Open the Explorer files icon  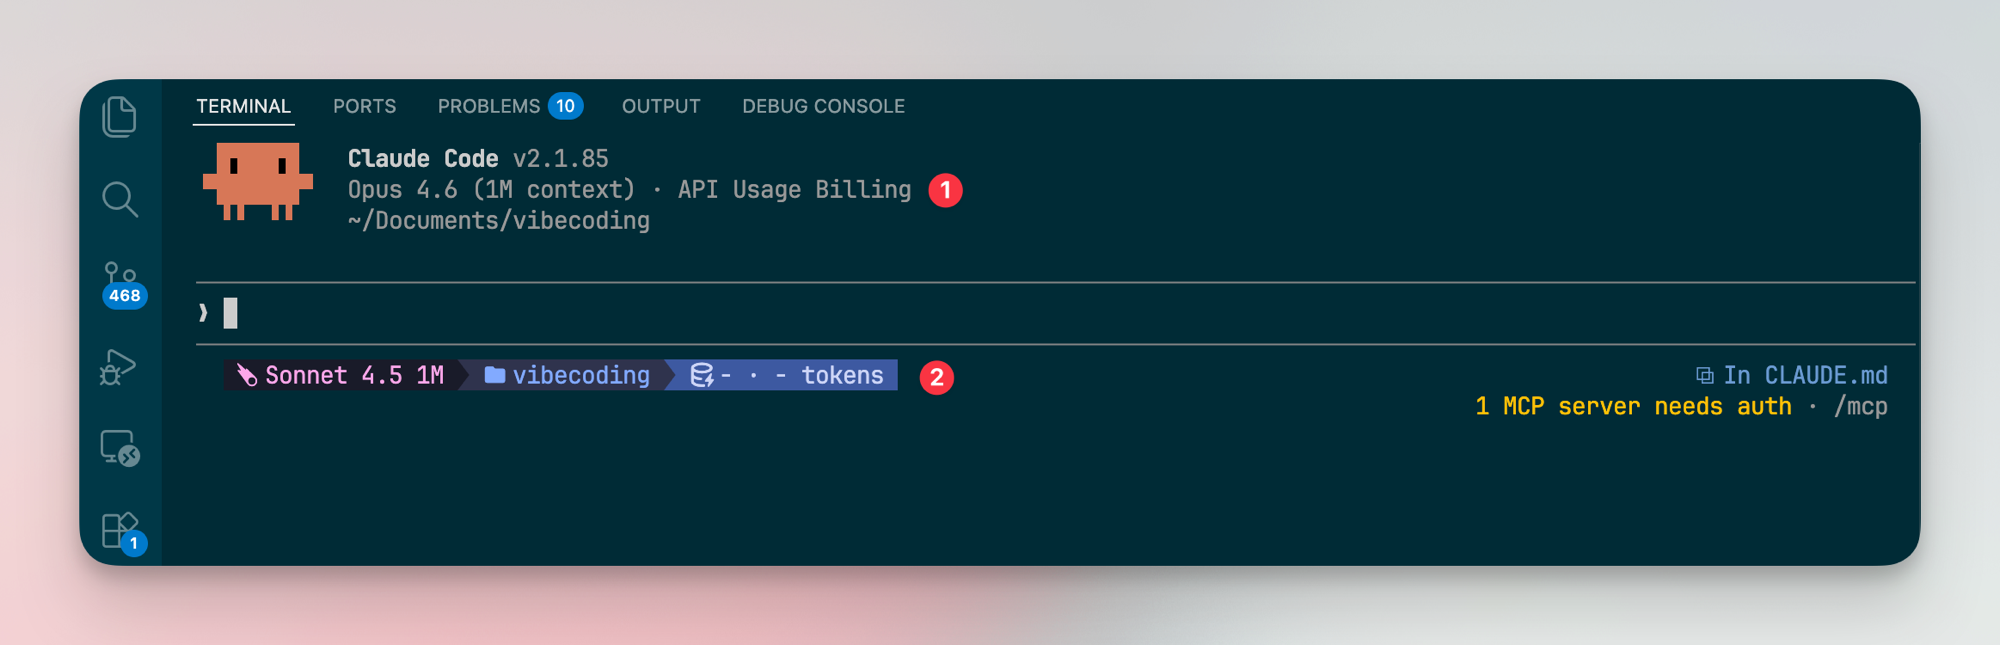coord(120,117)
